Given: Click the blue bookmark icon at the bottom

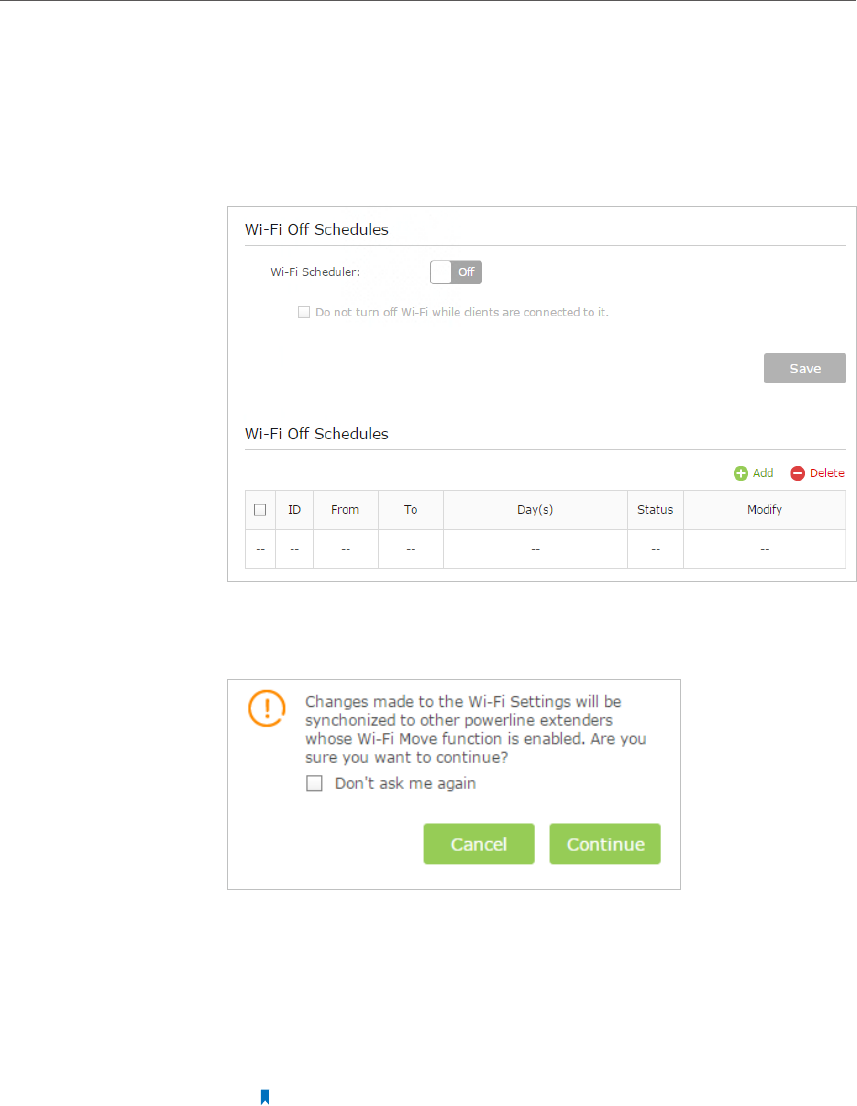Looking at the screenshot, I should [x=265, y=1097].
